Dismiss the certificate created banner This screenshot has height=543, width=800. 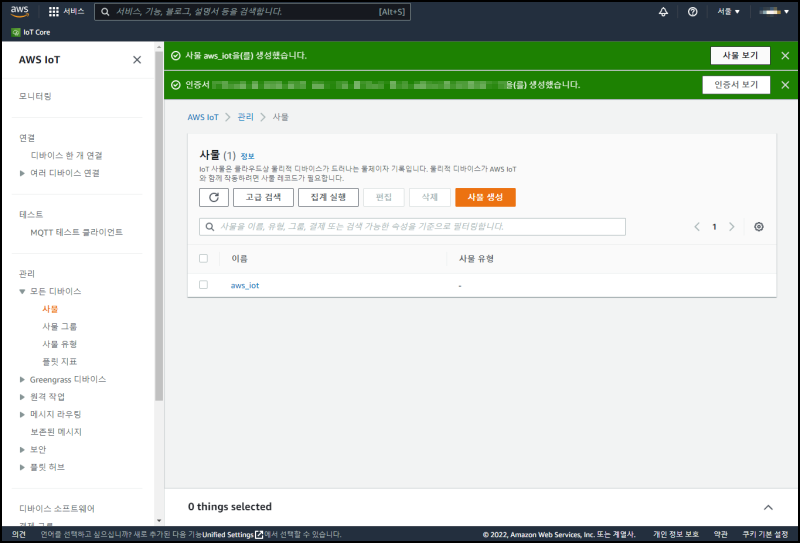(x=785, y=85)
